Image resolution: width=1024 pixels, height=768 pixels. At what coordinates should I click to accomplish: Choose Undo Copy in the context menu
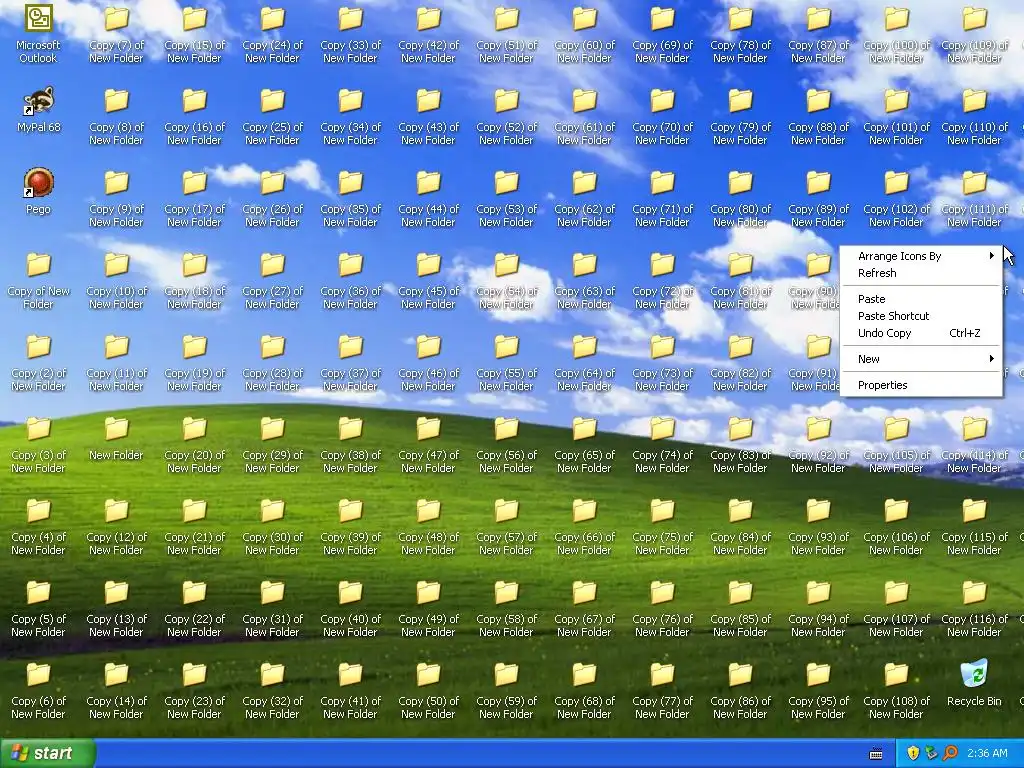pyautogui.click(x=921, y=333)
